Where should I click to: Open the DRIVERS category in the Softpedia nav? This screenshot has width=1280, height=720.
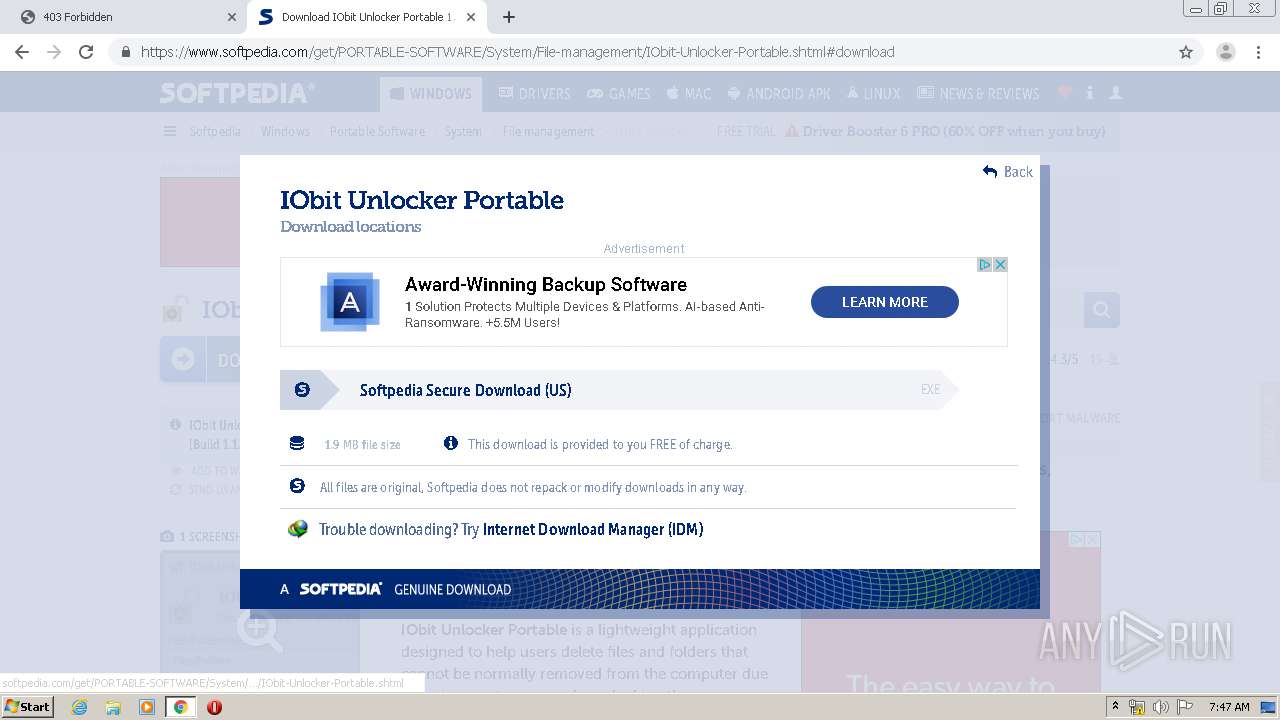pos(534,93)
